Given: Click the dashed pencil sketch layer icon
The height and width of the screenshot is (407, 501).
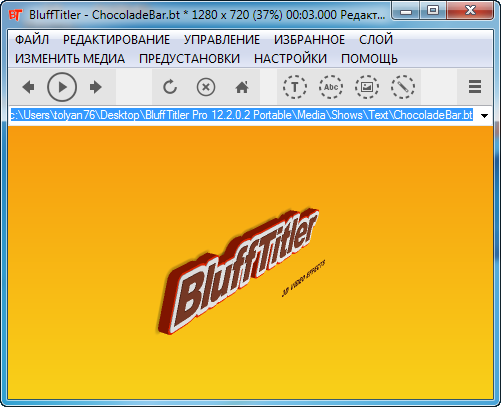Looking at the screenshot, I should (x=403, y=87).
